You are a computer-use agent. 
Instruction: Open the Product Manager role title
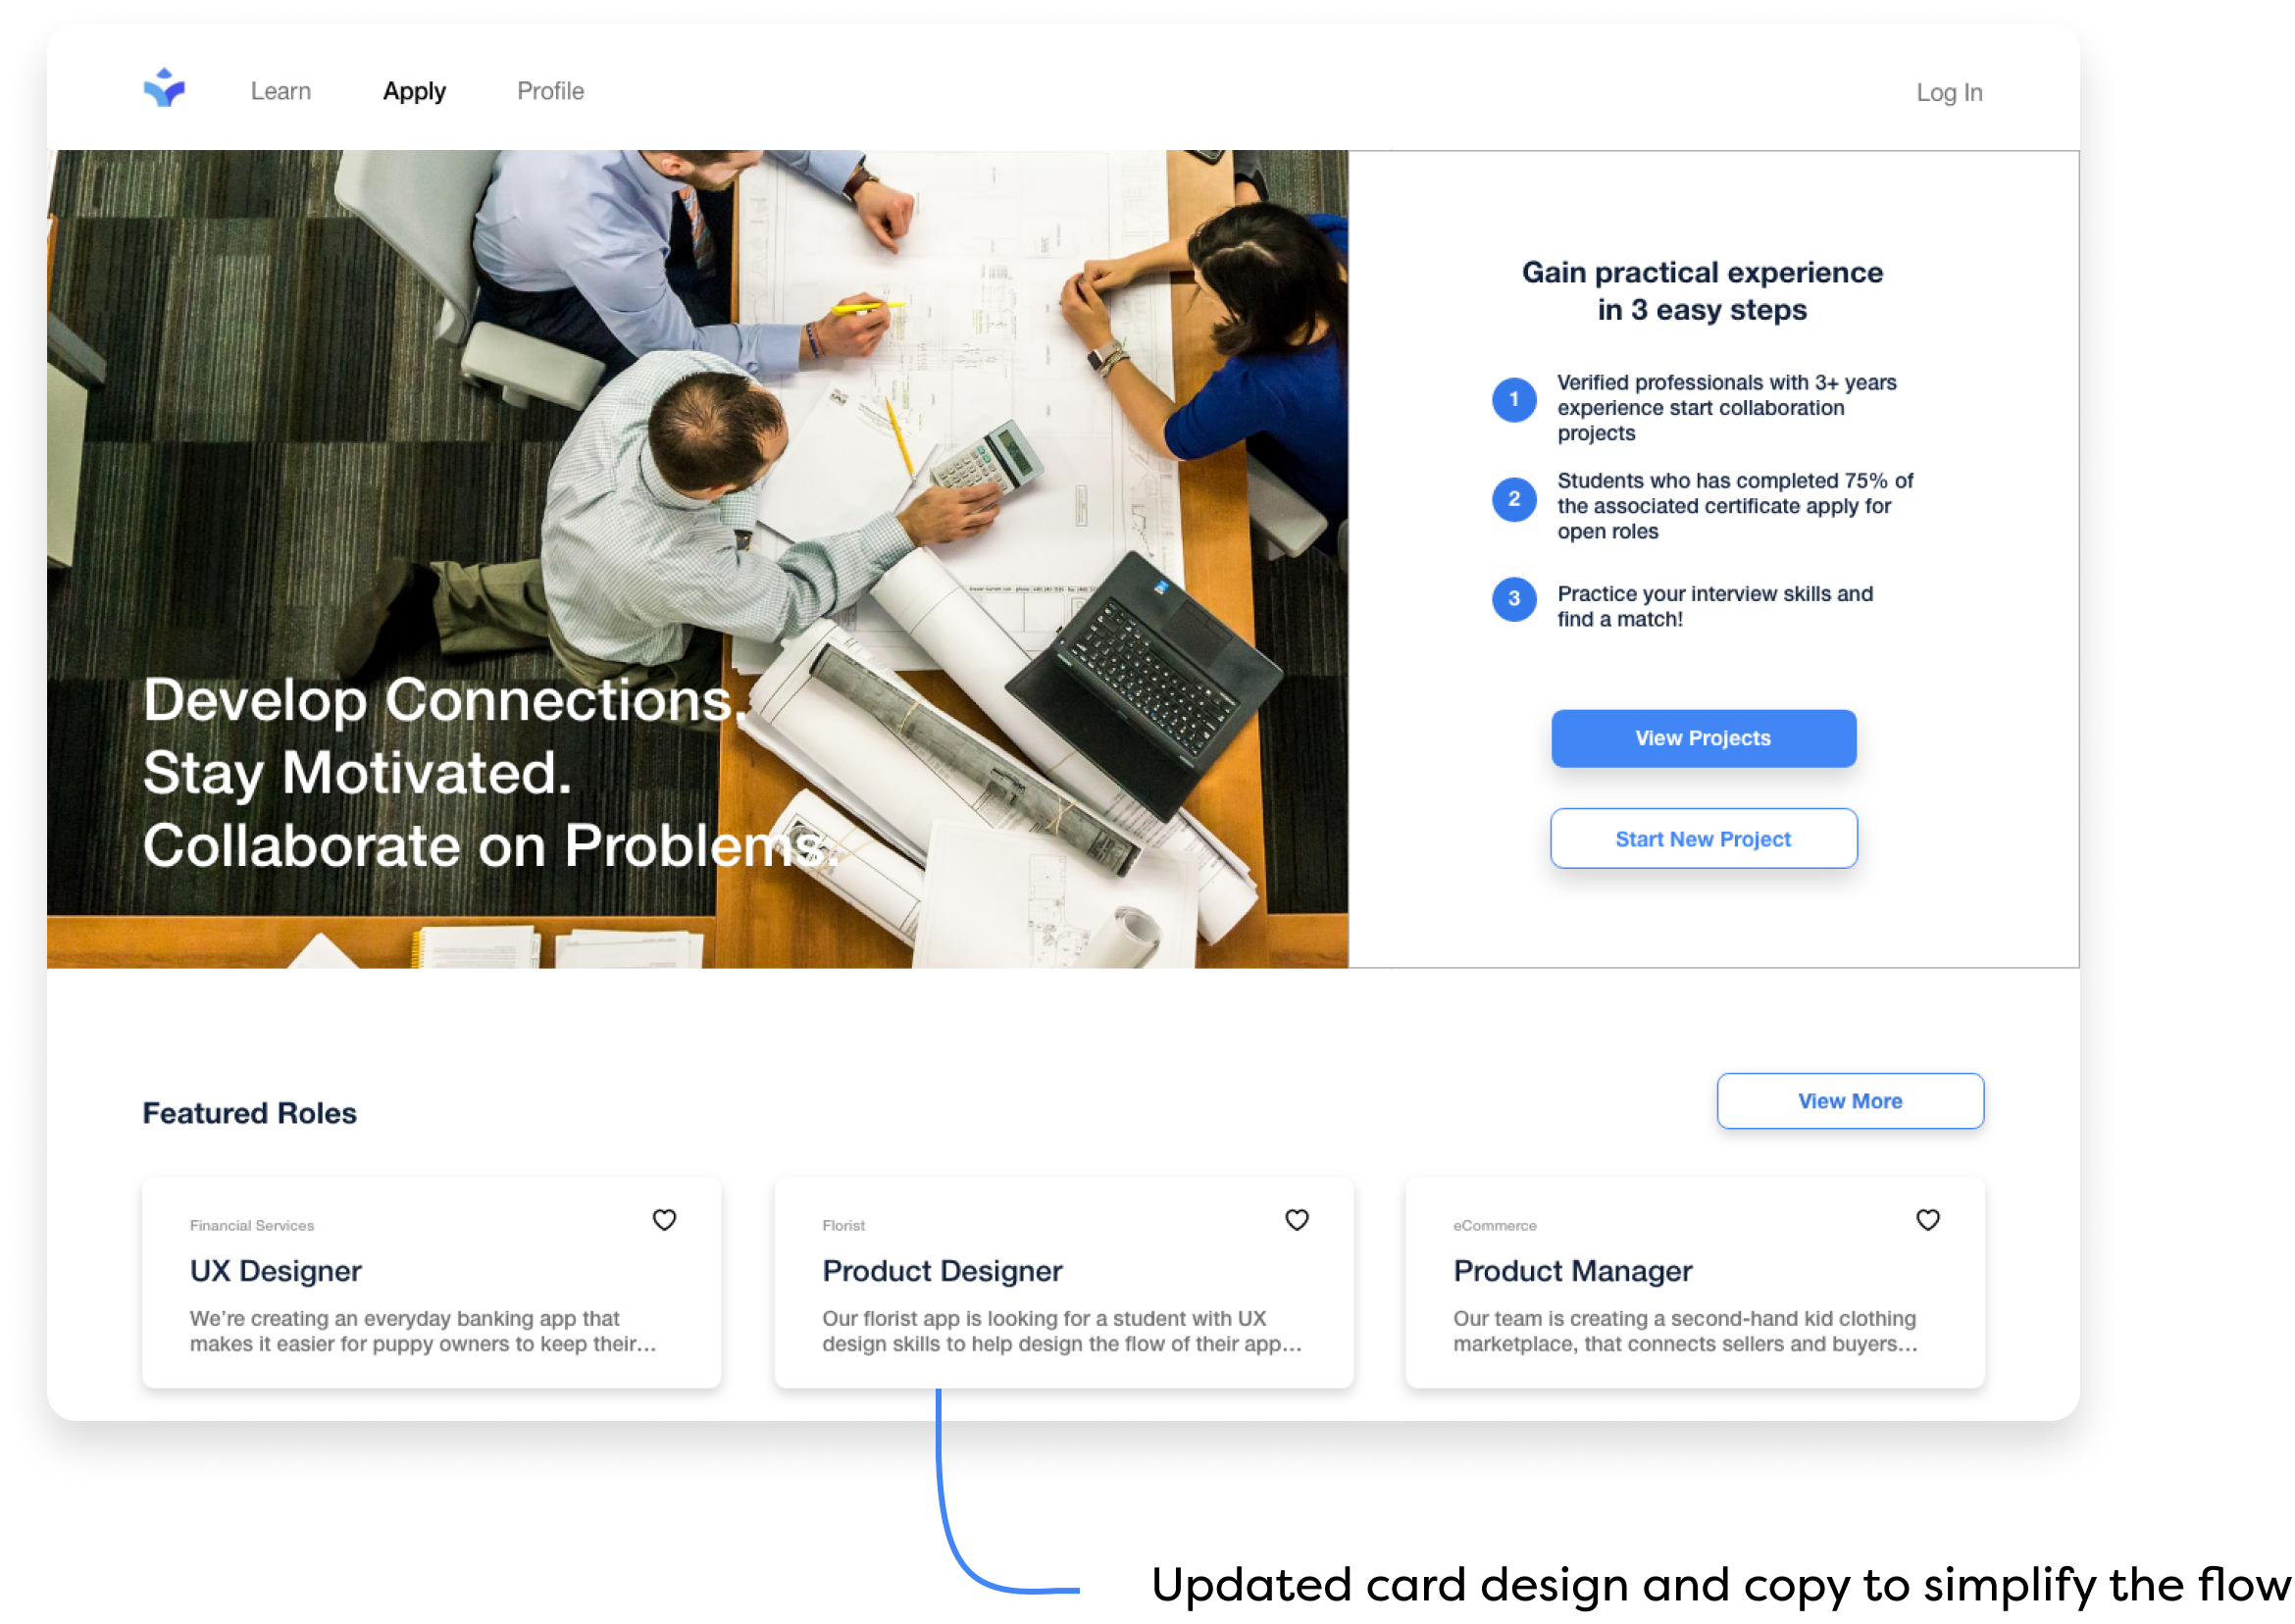point(1572,1270)
